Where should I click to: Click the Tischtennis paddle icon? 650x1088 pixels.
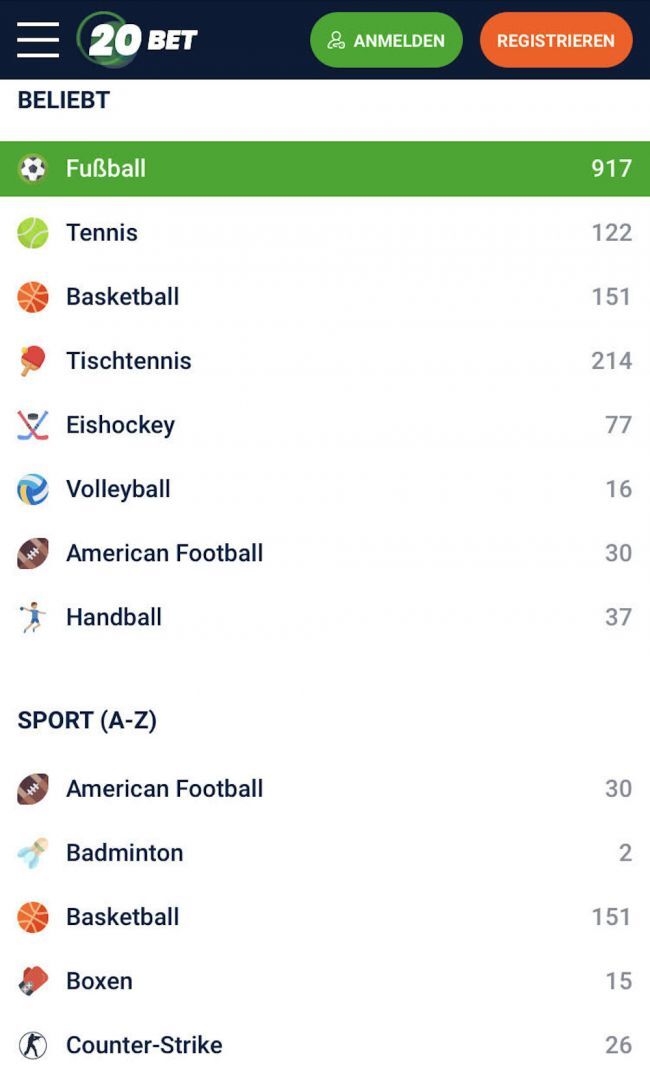pyautogui.click(x=33, y=361)
